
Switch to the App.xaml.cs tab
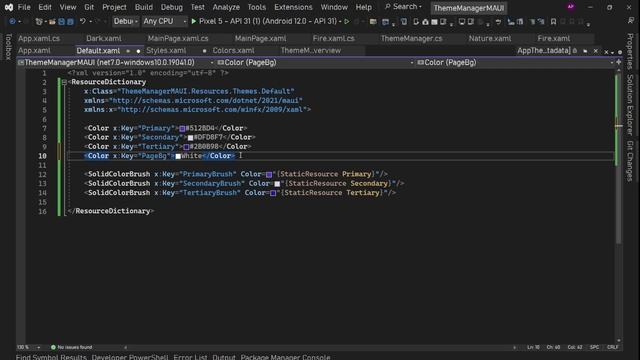39,38
